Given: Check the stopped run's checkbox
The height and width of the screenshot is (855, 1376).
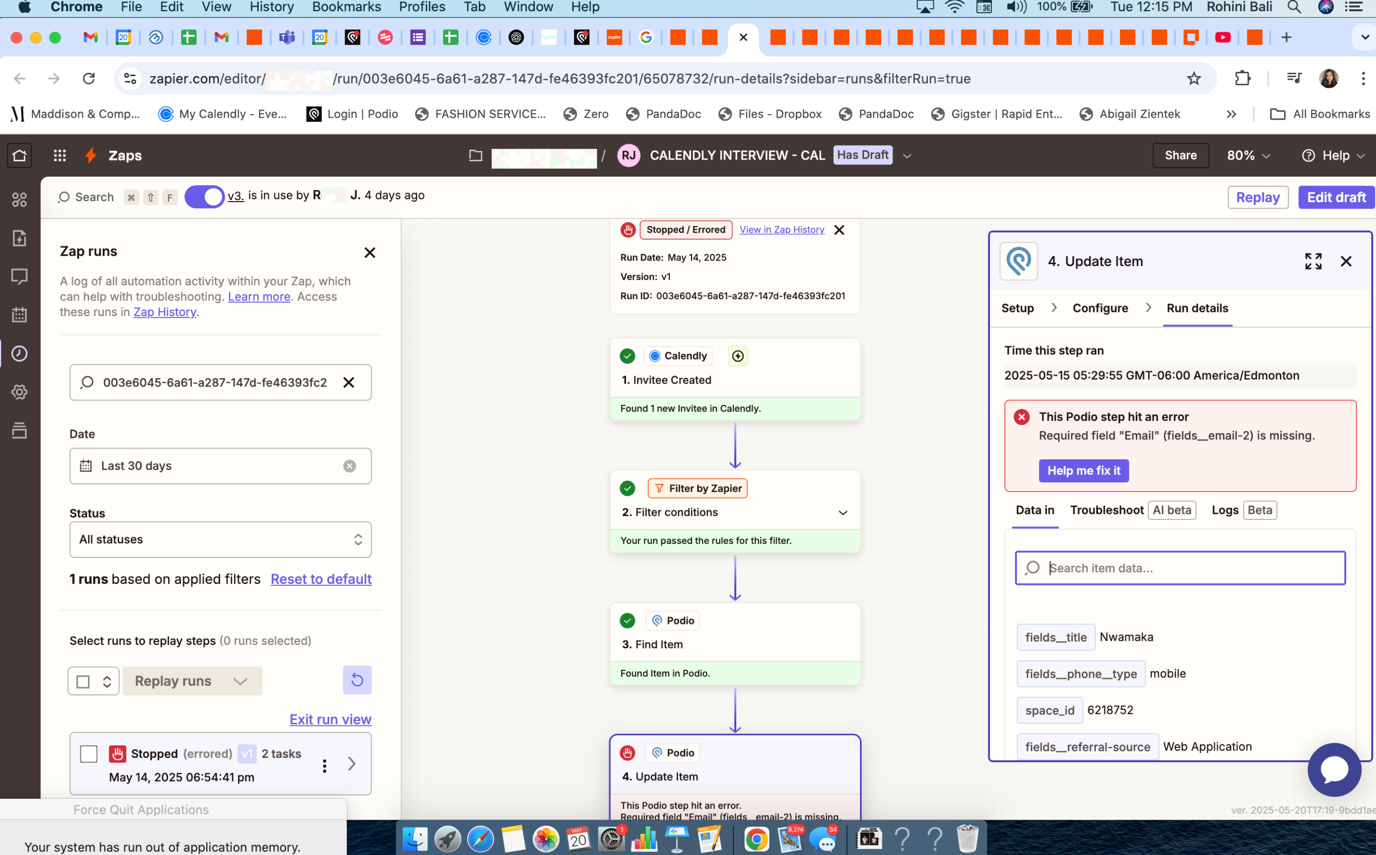Looking at the screenshot, I should click(89, 754).
